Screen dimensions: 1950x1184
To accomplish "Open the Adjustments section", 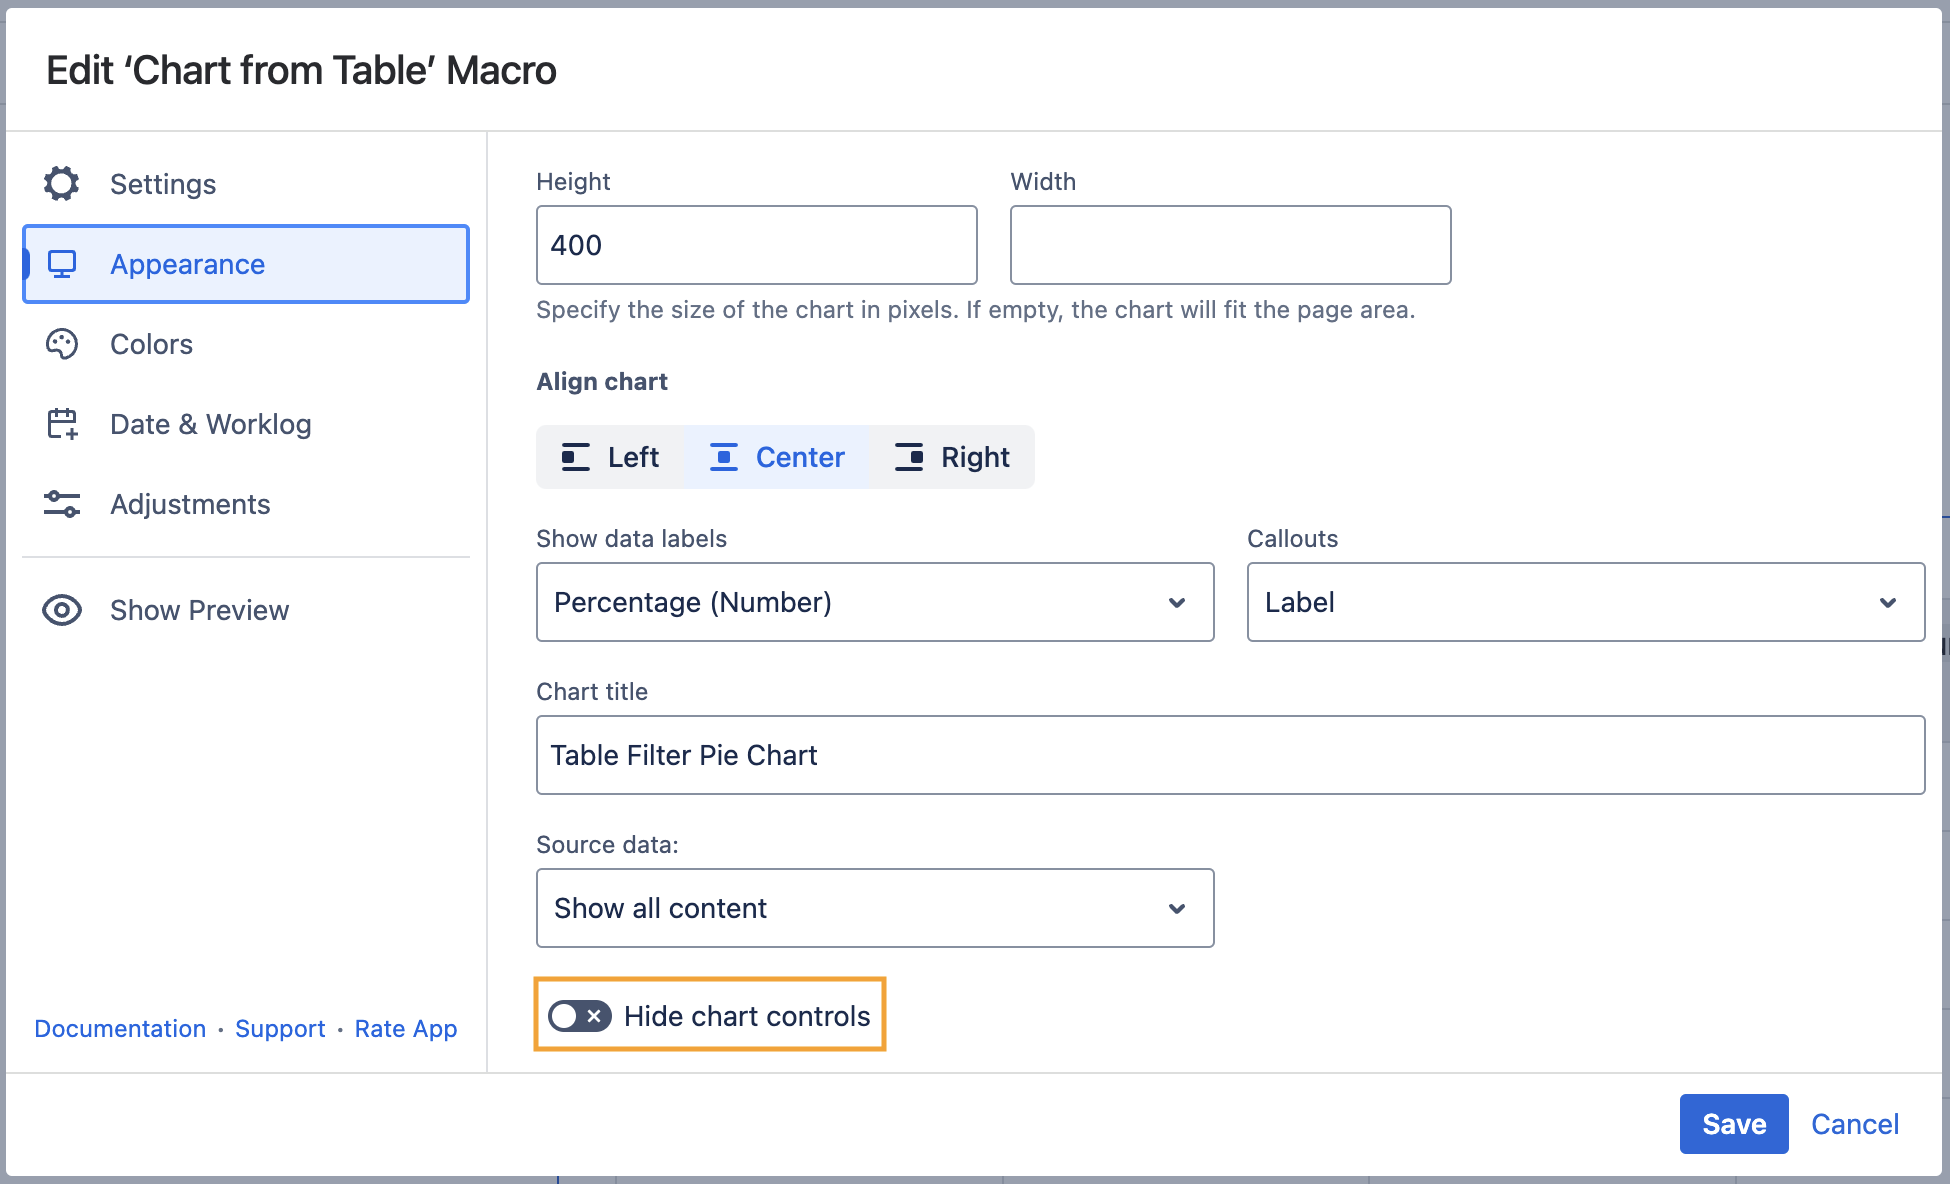I will tap(190, 504).
